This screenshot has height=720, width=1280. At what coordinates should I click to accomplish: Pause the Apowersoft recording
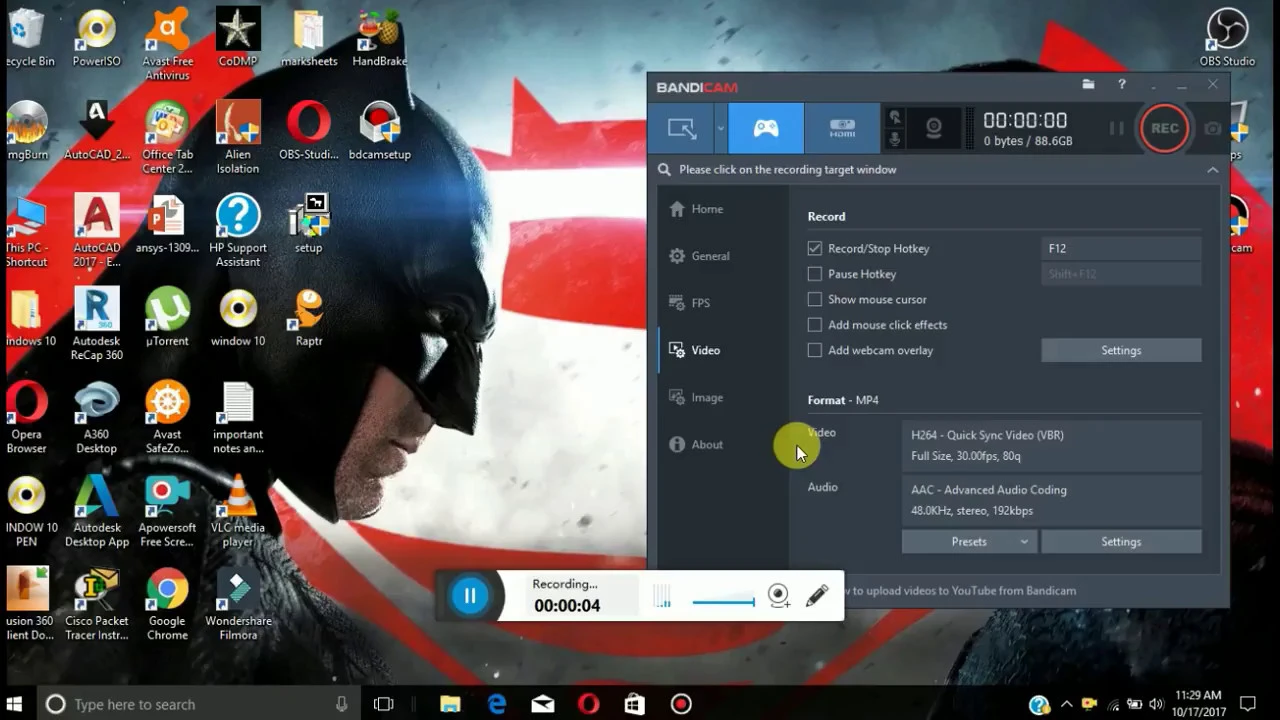469,596
